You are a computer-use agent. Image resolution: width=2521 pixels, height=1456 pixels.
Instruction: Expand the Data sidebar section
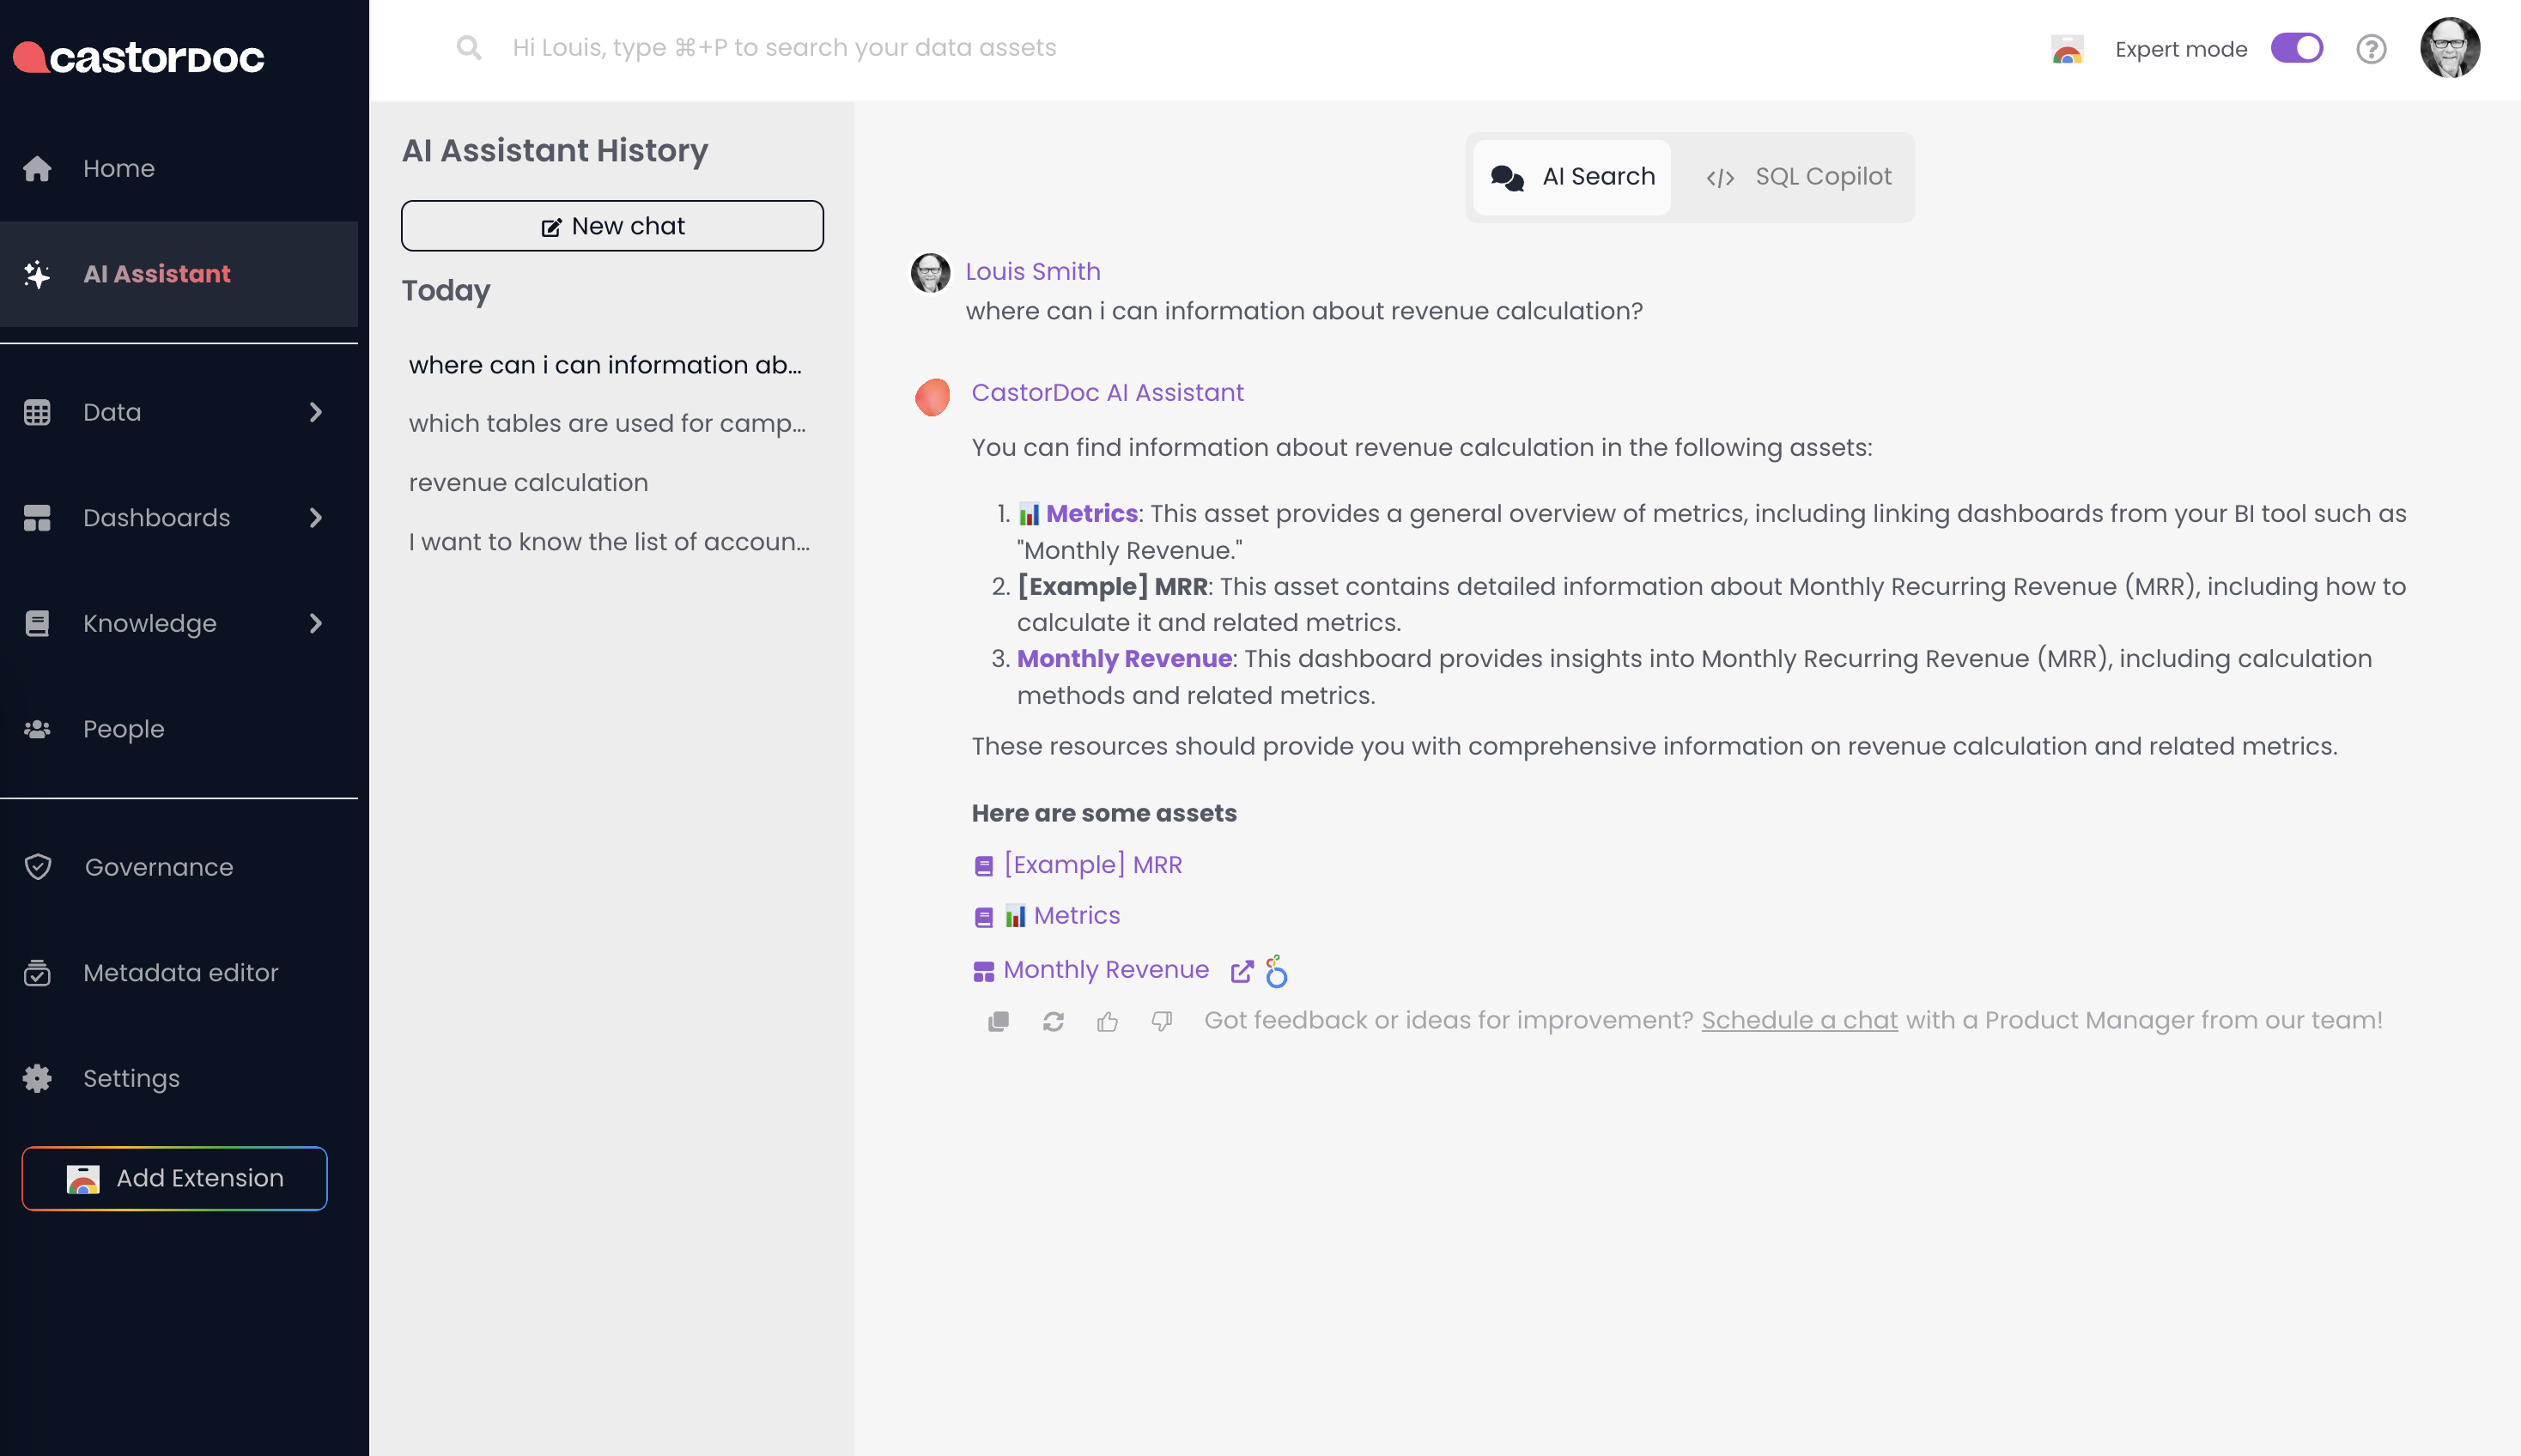pyautogui.click(x=315, y=412)
